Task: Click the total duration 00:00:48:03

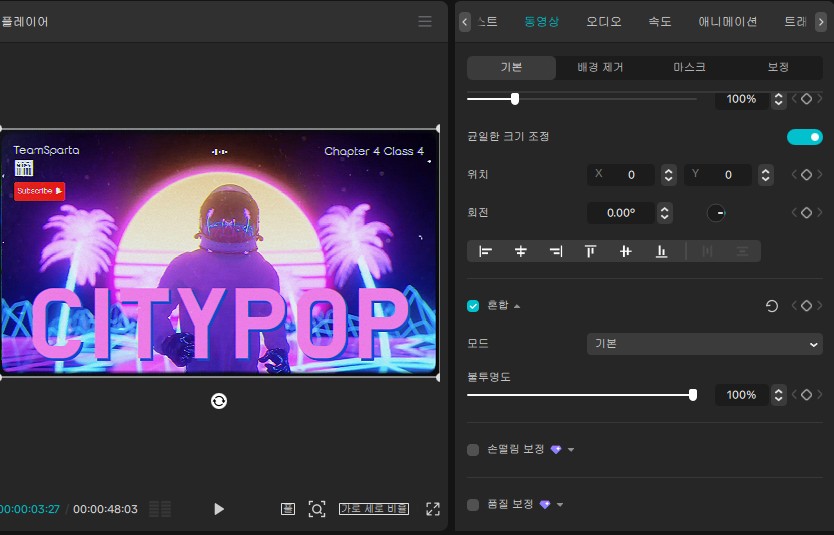Action: pyautogui.click(x=105, y=509)
